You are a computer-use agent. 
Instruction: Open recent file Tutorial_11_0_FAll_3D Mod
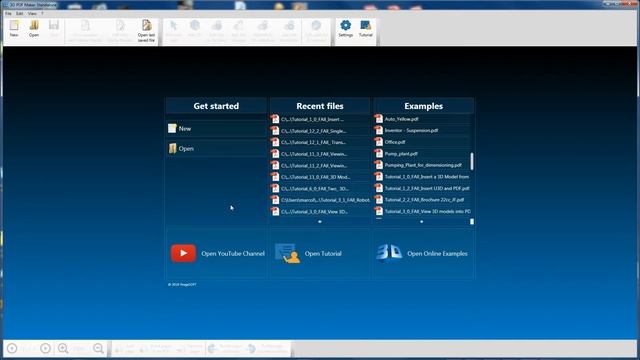tap(320, 177)
